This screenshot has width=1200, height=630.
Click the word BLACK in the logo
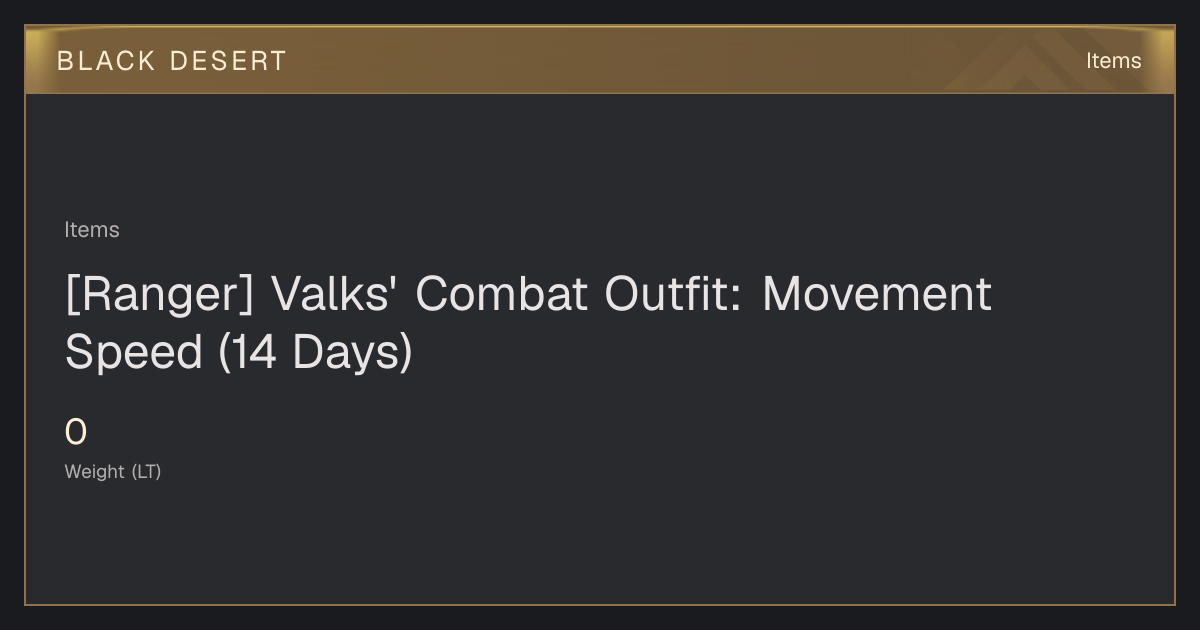[106, 61]
